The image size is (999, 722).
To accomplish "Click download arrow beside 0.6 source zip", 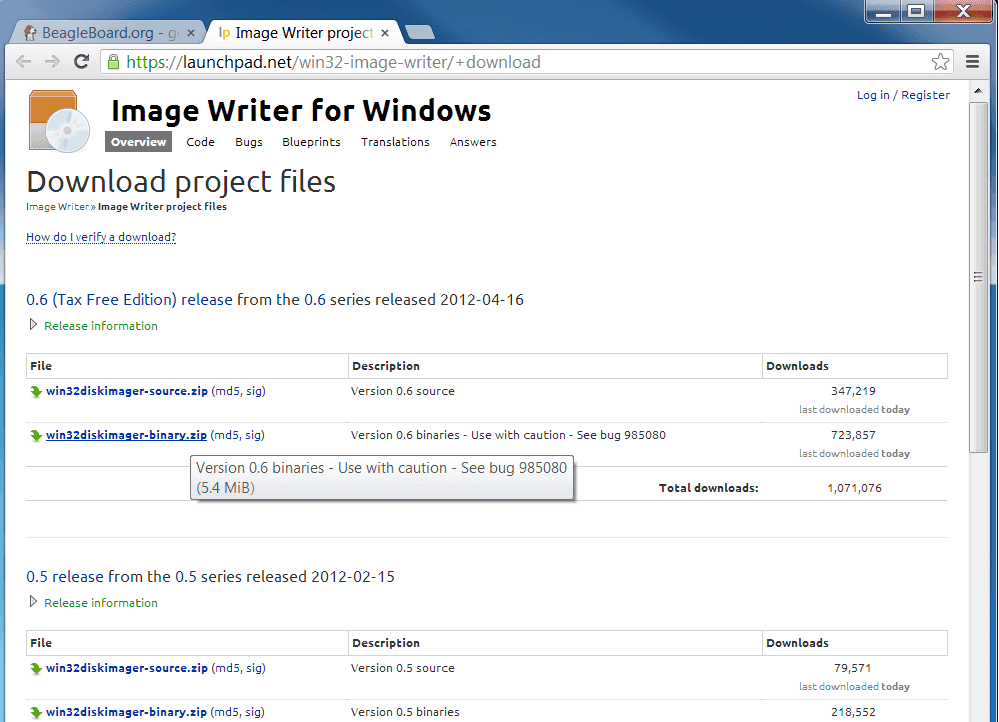I will coord(36,391).
